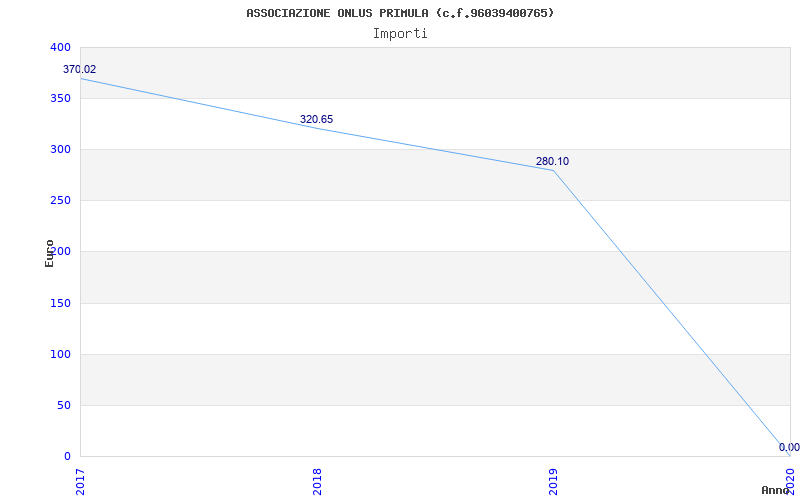Viewport: 800px width, 500px height.
Task: Click the Importi subtitle
Action: coord(400,33)
